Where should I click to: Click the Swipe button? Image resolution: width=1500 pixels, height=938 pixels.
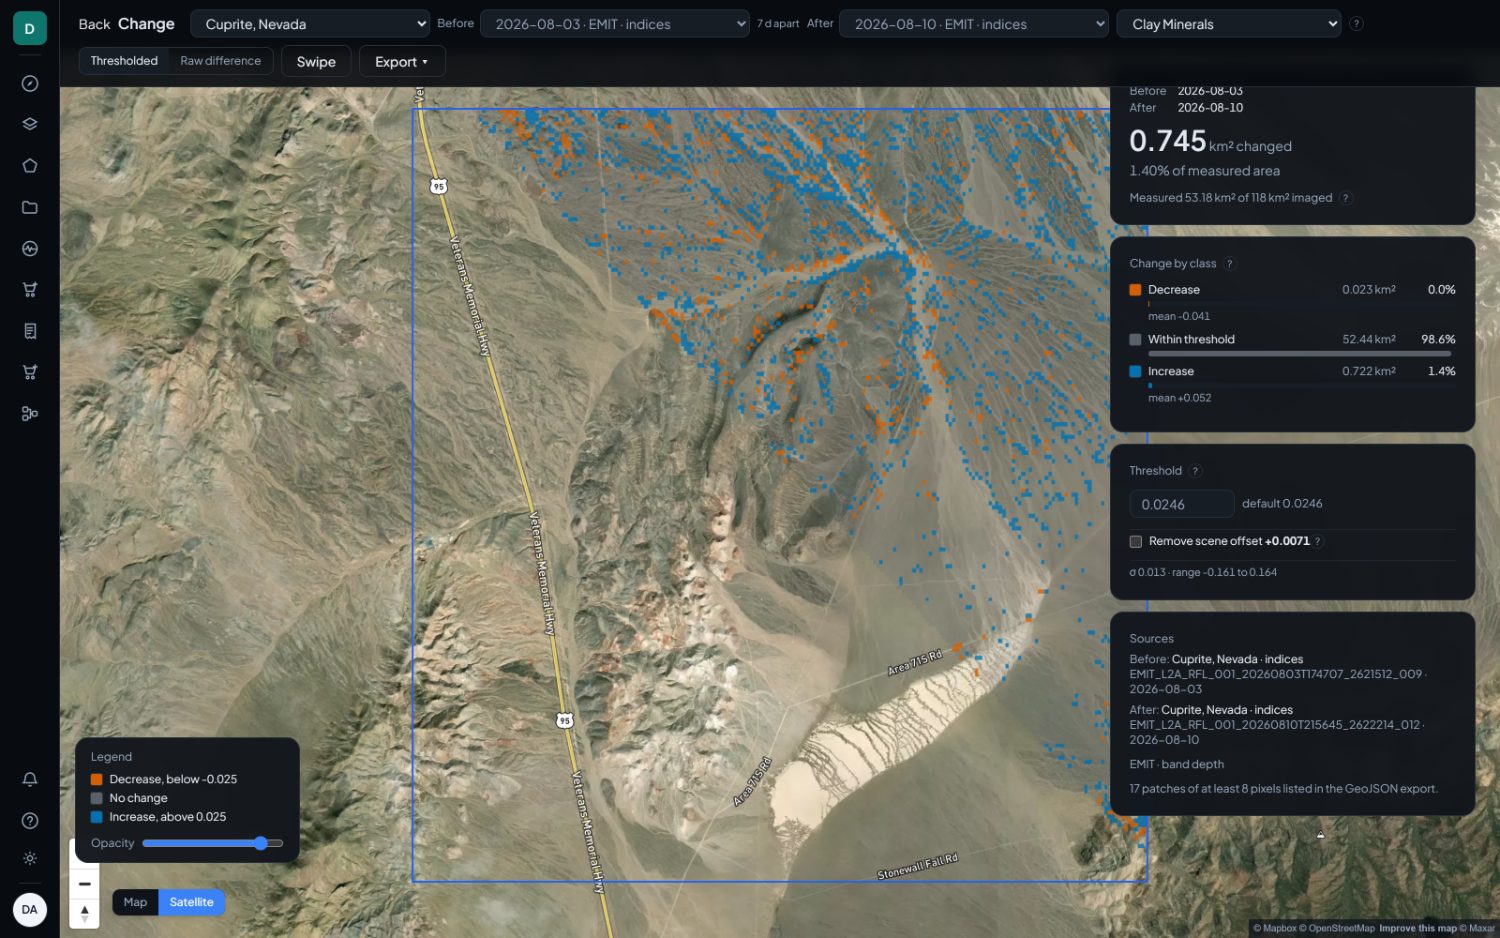pos(316,62)
